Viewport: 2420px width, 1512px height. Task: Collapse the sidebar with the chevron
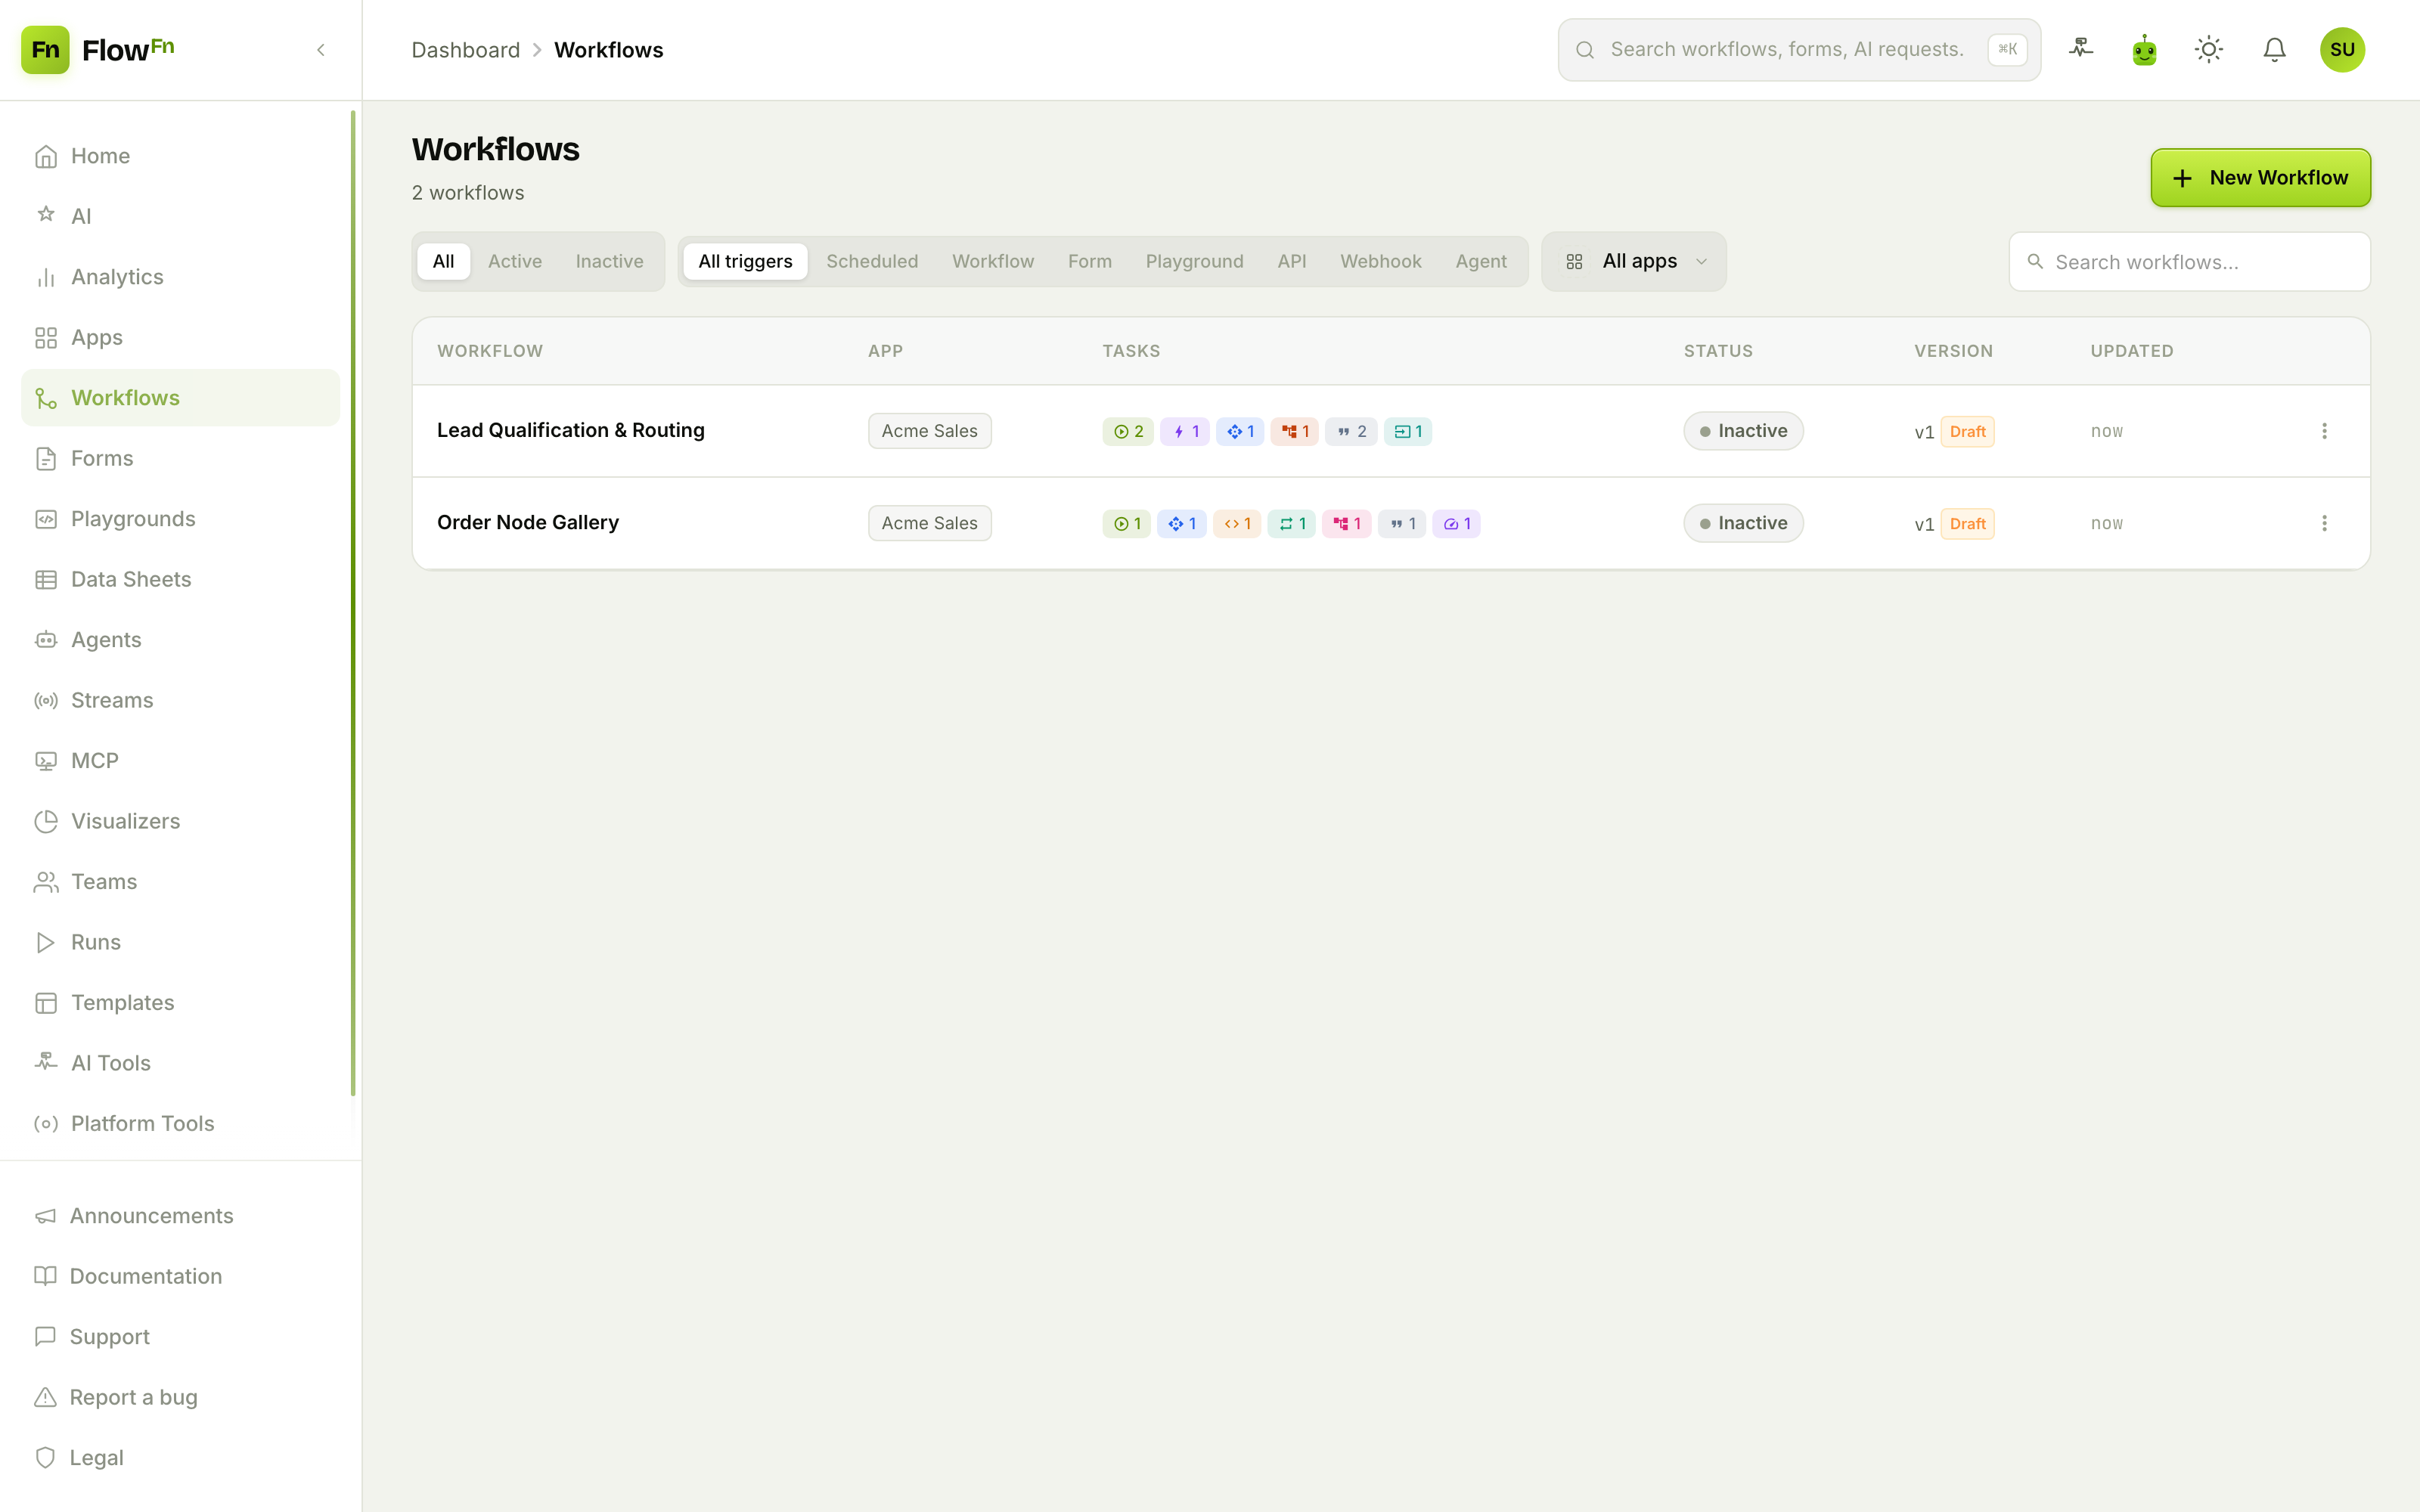[x=321, y=50]
